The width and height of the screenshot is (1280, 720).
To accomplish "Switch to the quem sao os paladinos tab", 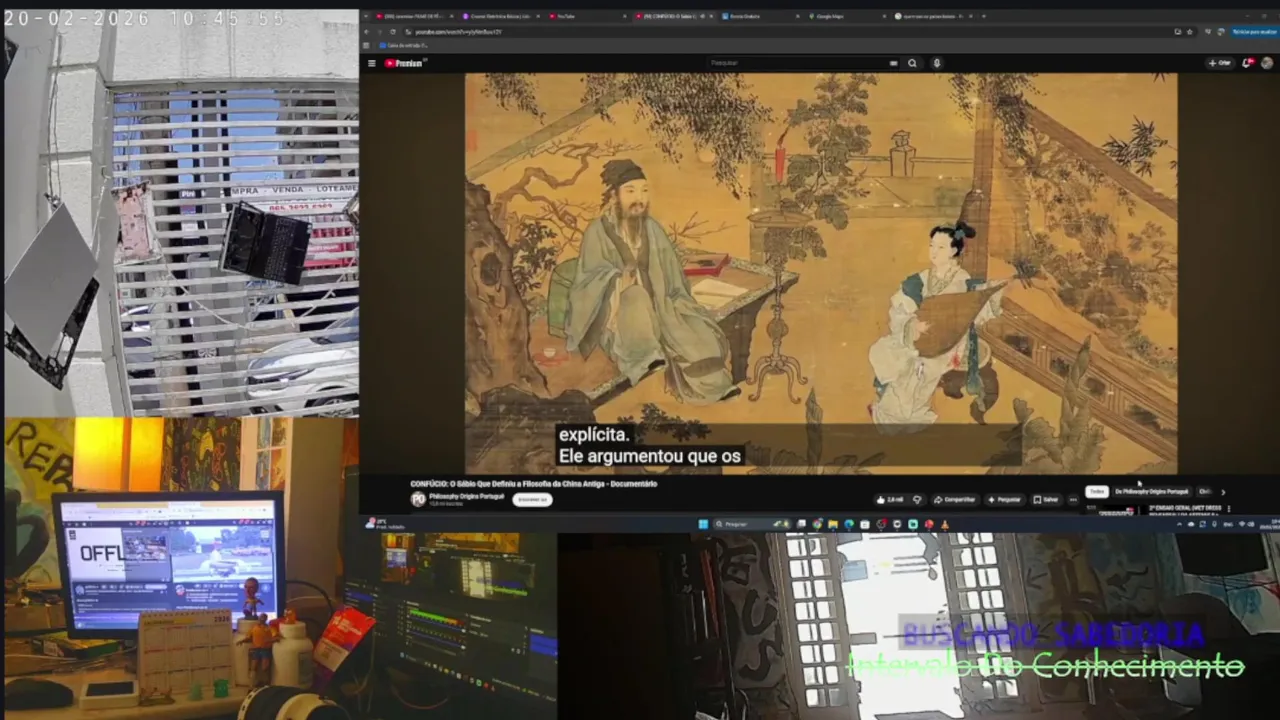I will [932, 16].
